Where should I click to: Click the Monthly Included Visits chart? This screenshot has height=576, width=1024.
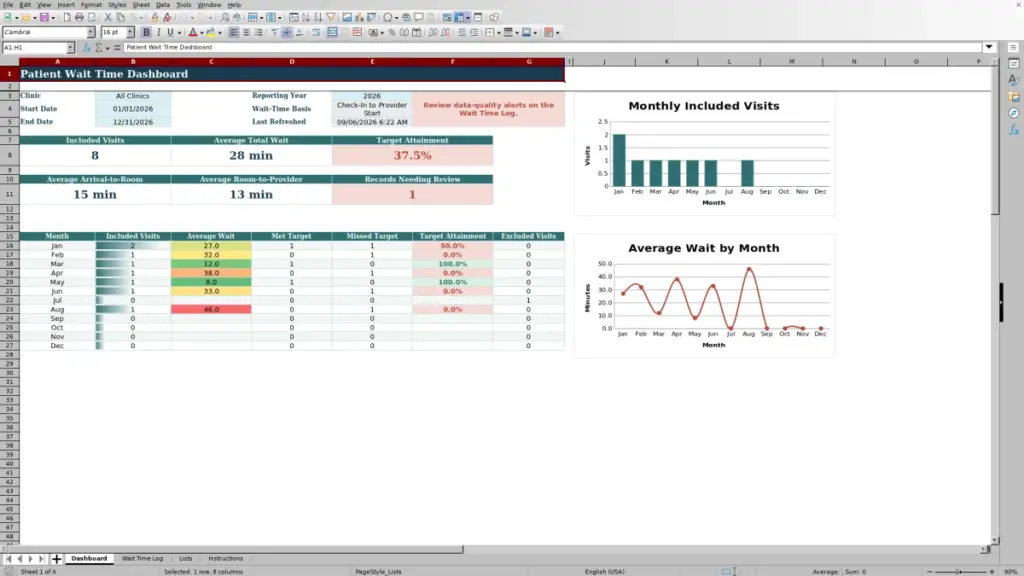704,153
